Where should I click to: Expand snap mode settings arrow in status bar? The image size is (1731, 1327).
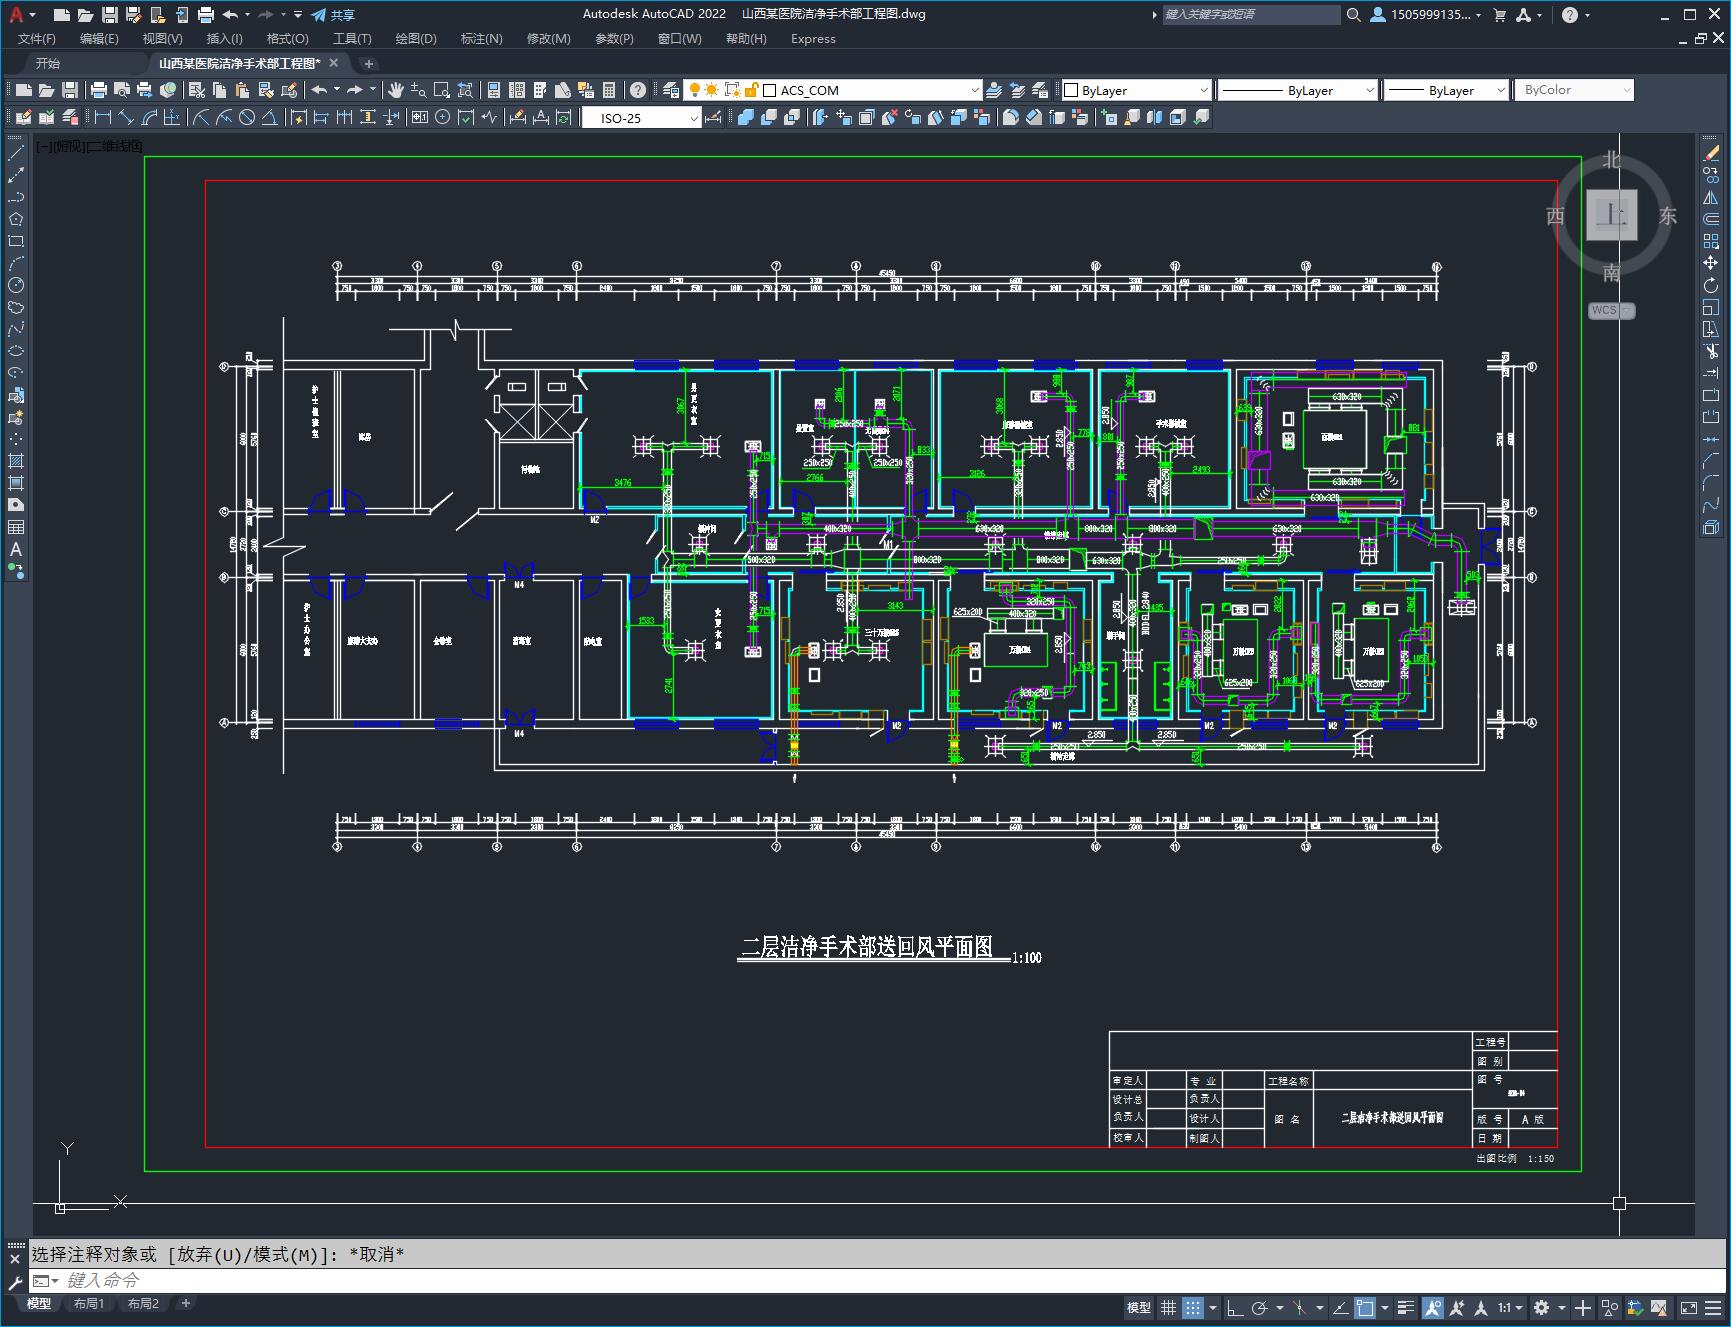(1213, 1307)
